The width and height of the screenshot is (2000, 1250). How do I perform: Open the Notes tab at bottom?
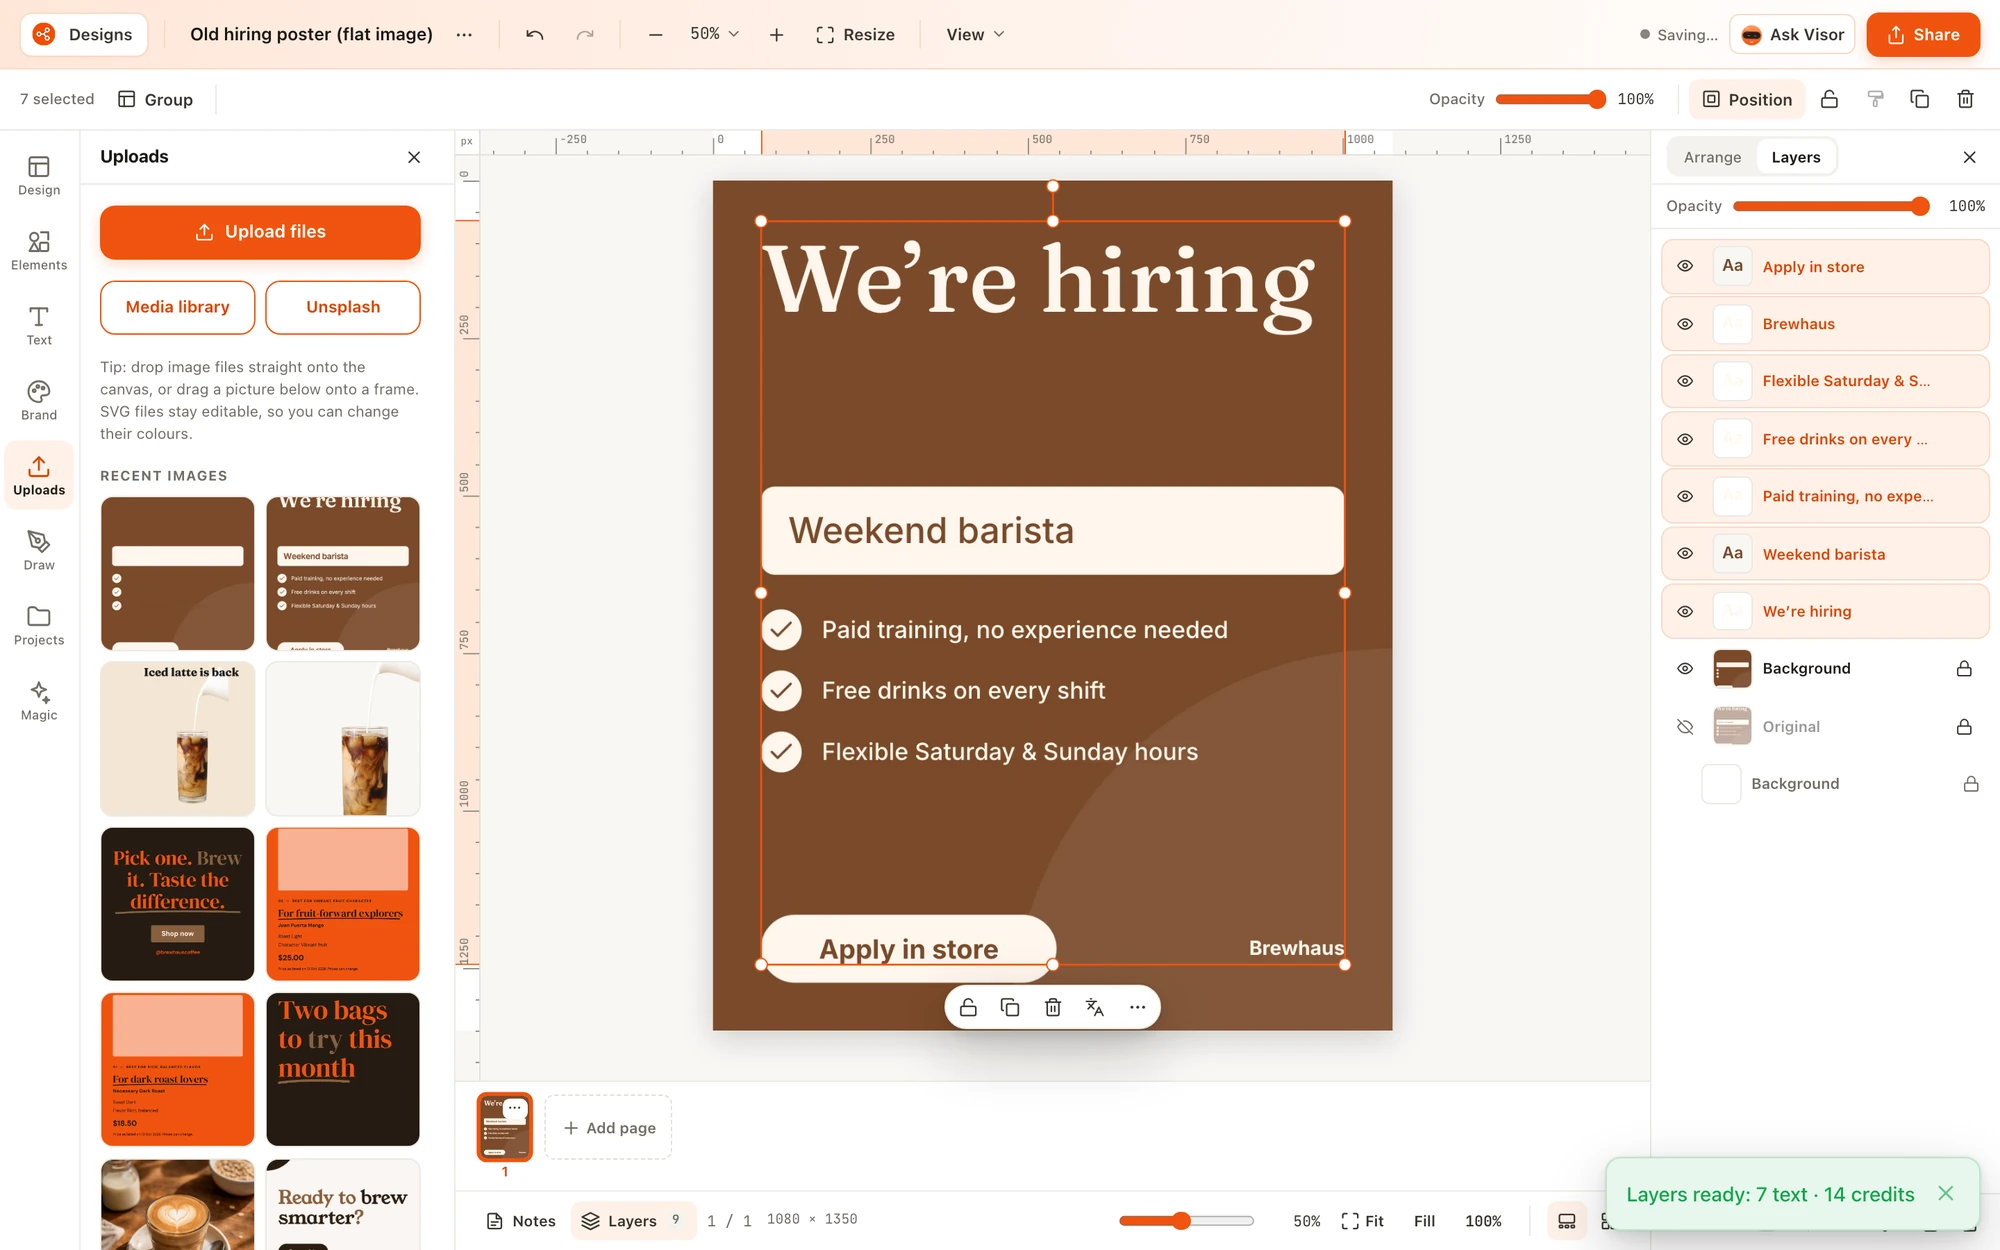pos(520,1221)
